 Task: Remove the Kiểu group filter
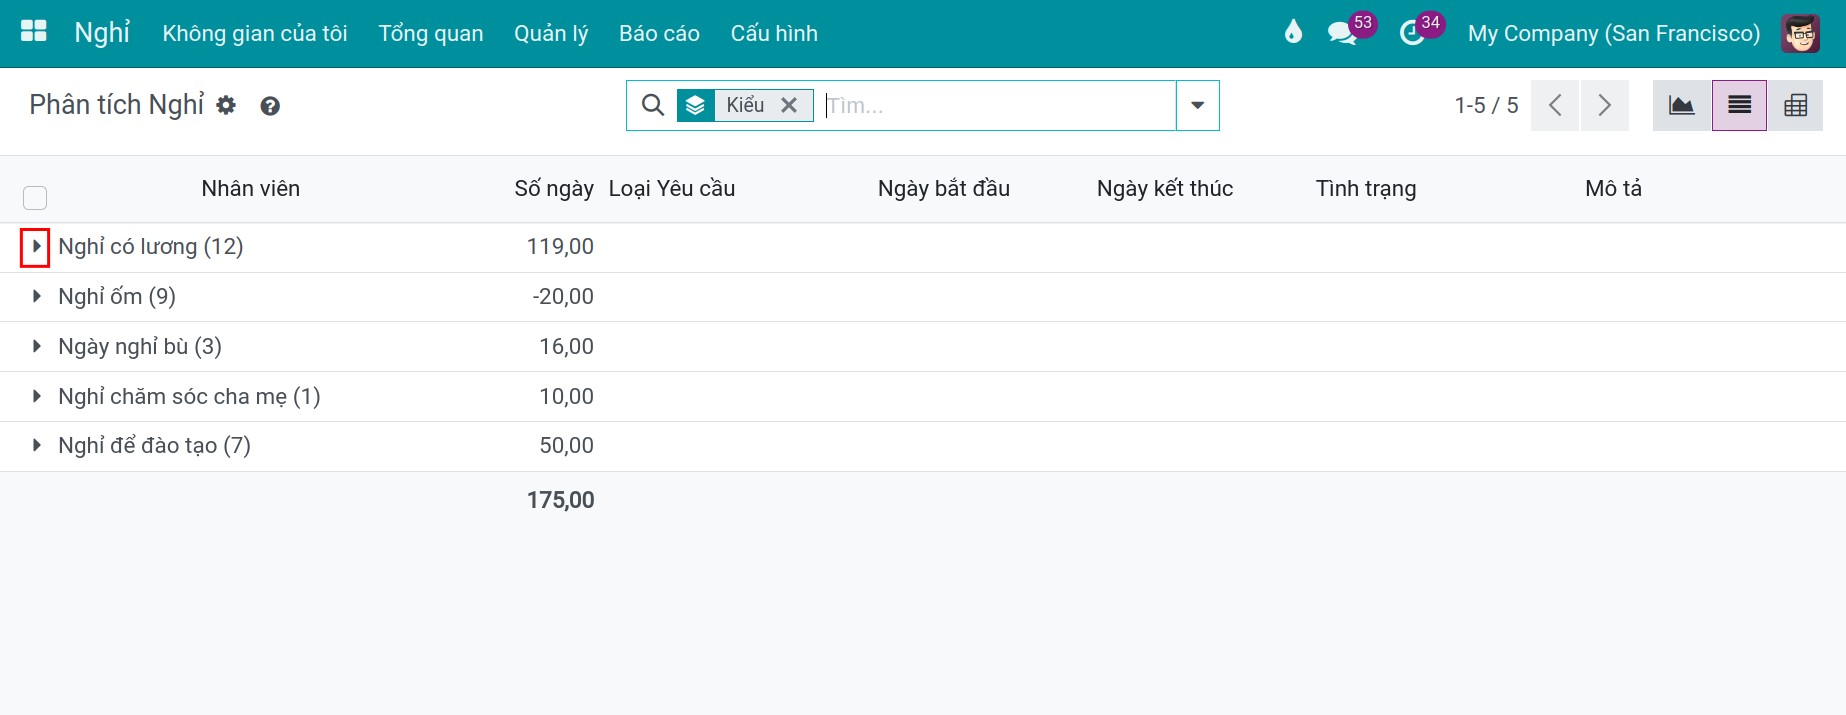coord(789,105)
